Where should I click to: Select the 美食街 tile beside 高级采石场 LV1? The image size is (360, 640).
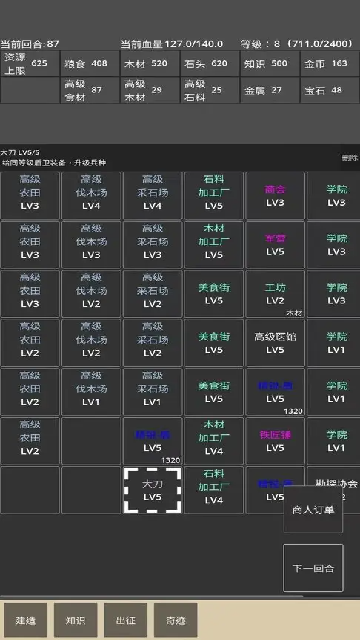click(x=213, y=392)
